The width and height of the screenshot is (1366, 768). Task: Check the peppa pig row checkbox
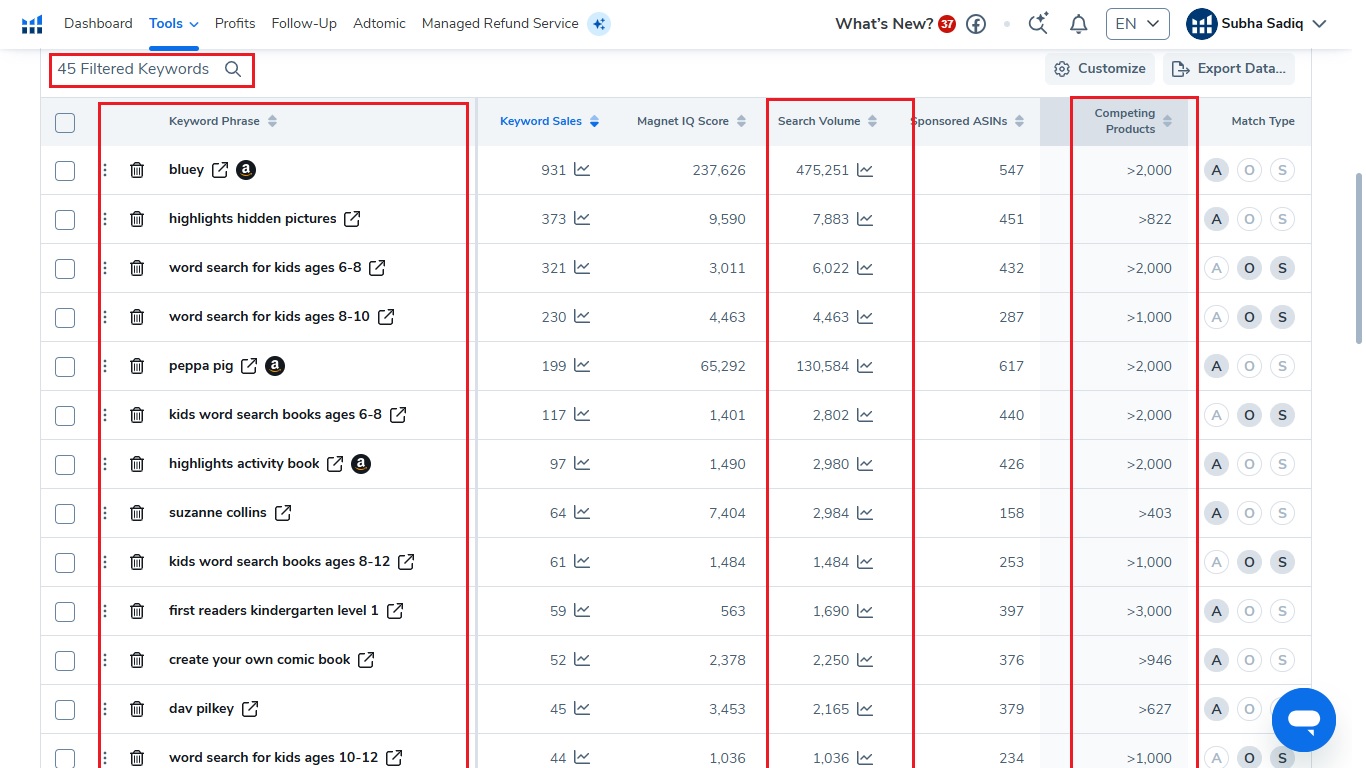65,366
